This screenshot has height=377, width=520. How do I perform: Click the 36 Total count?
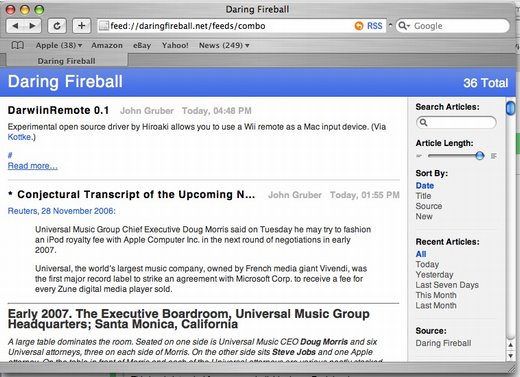(x=486, y=83)
